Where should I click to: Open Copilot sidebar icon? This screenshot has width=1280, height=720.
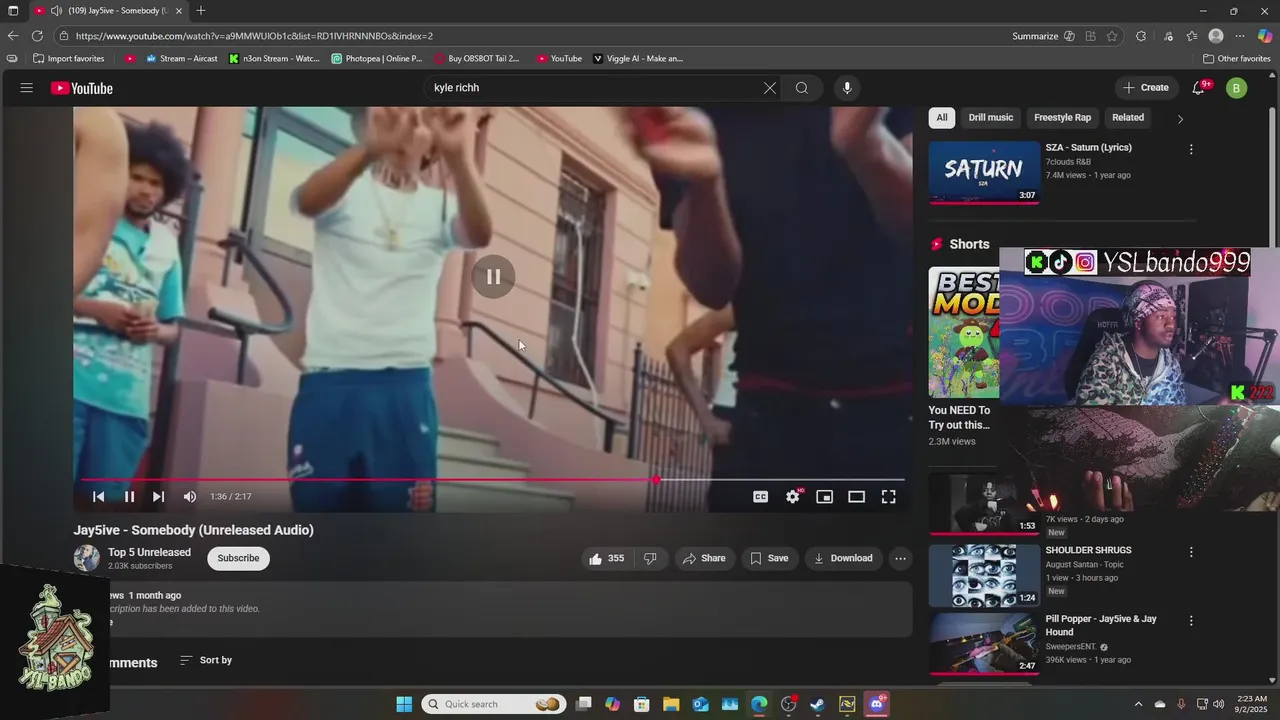(x=1265, y=36)
